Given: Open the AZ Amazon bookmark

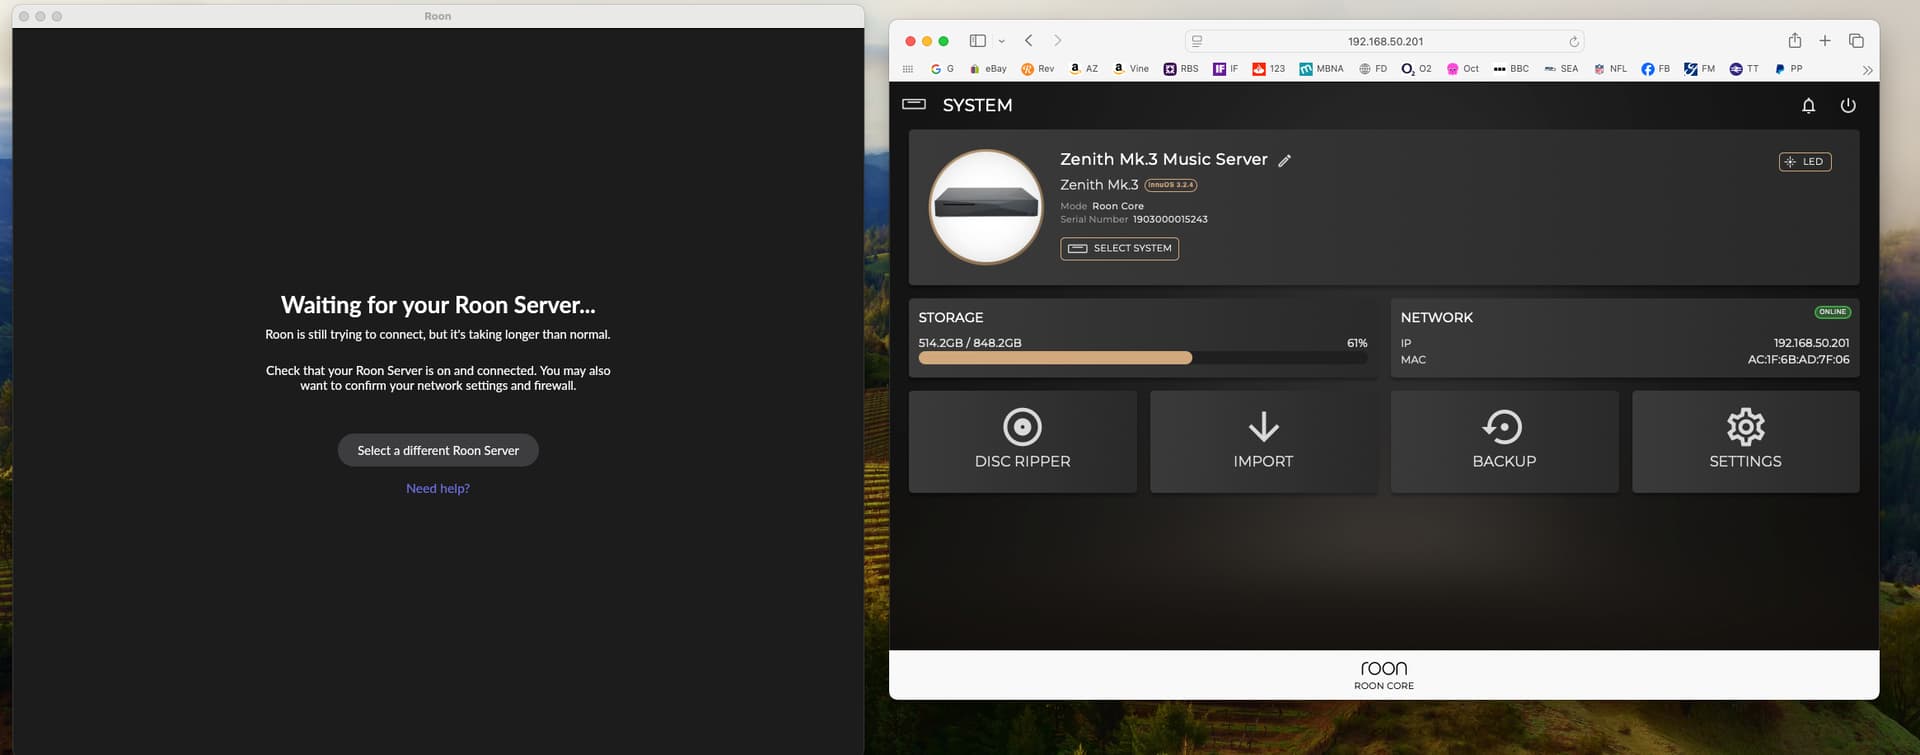Looking at the screenshot, I should tap(1084, 69).
